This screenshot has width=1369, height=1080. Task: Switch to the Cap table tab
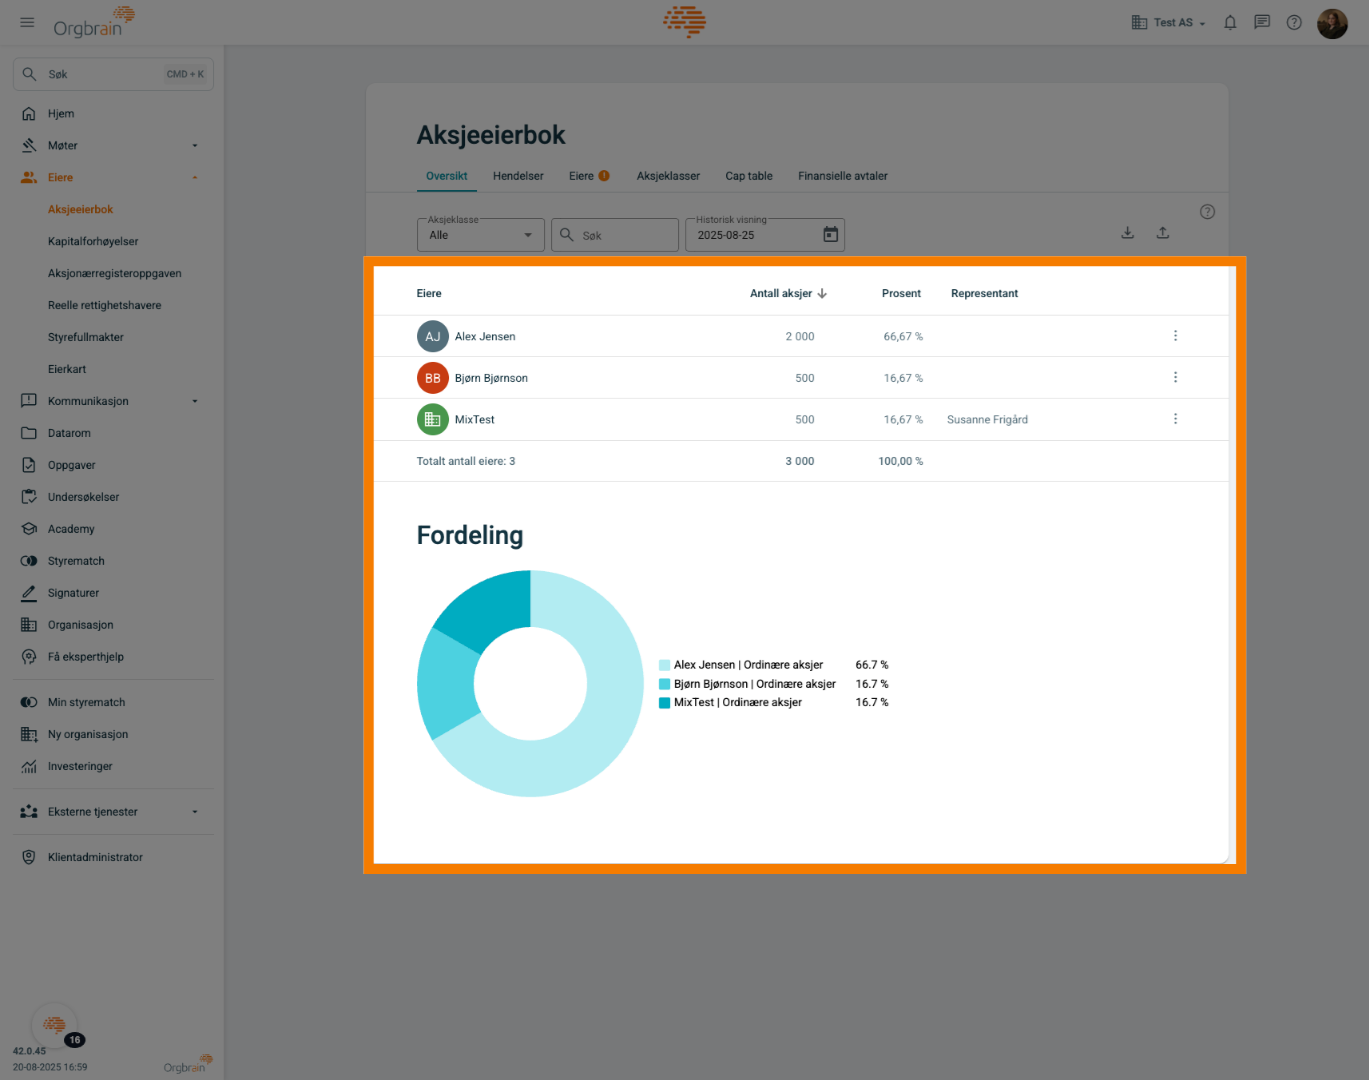coord(749,176)
